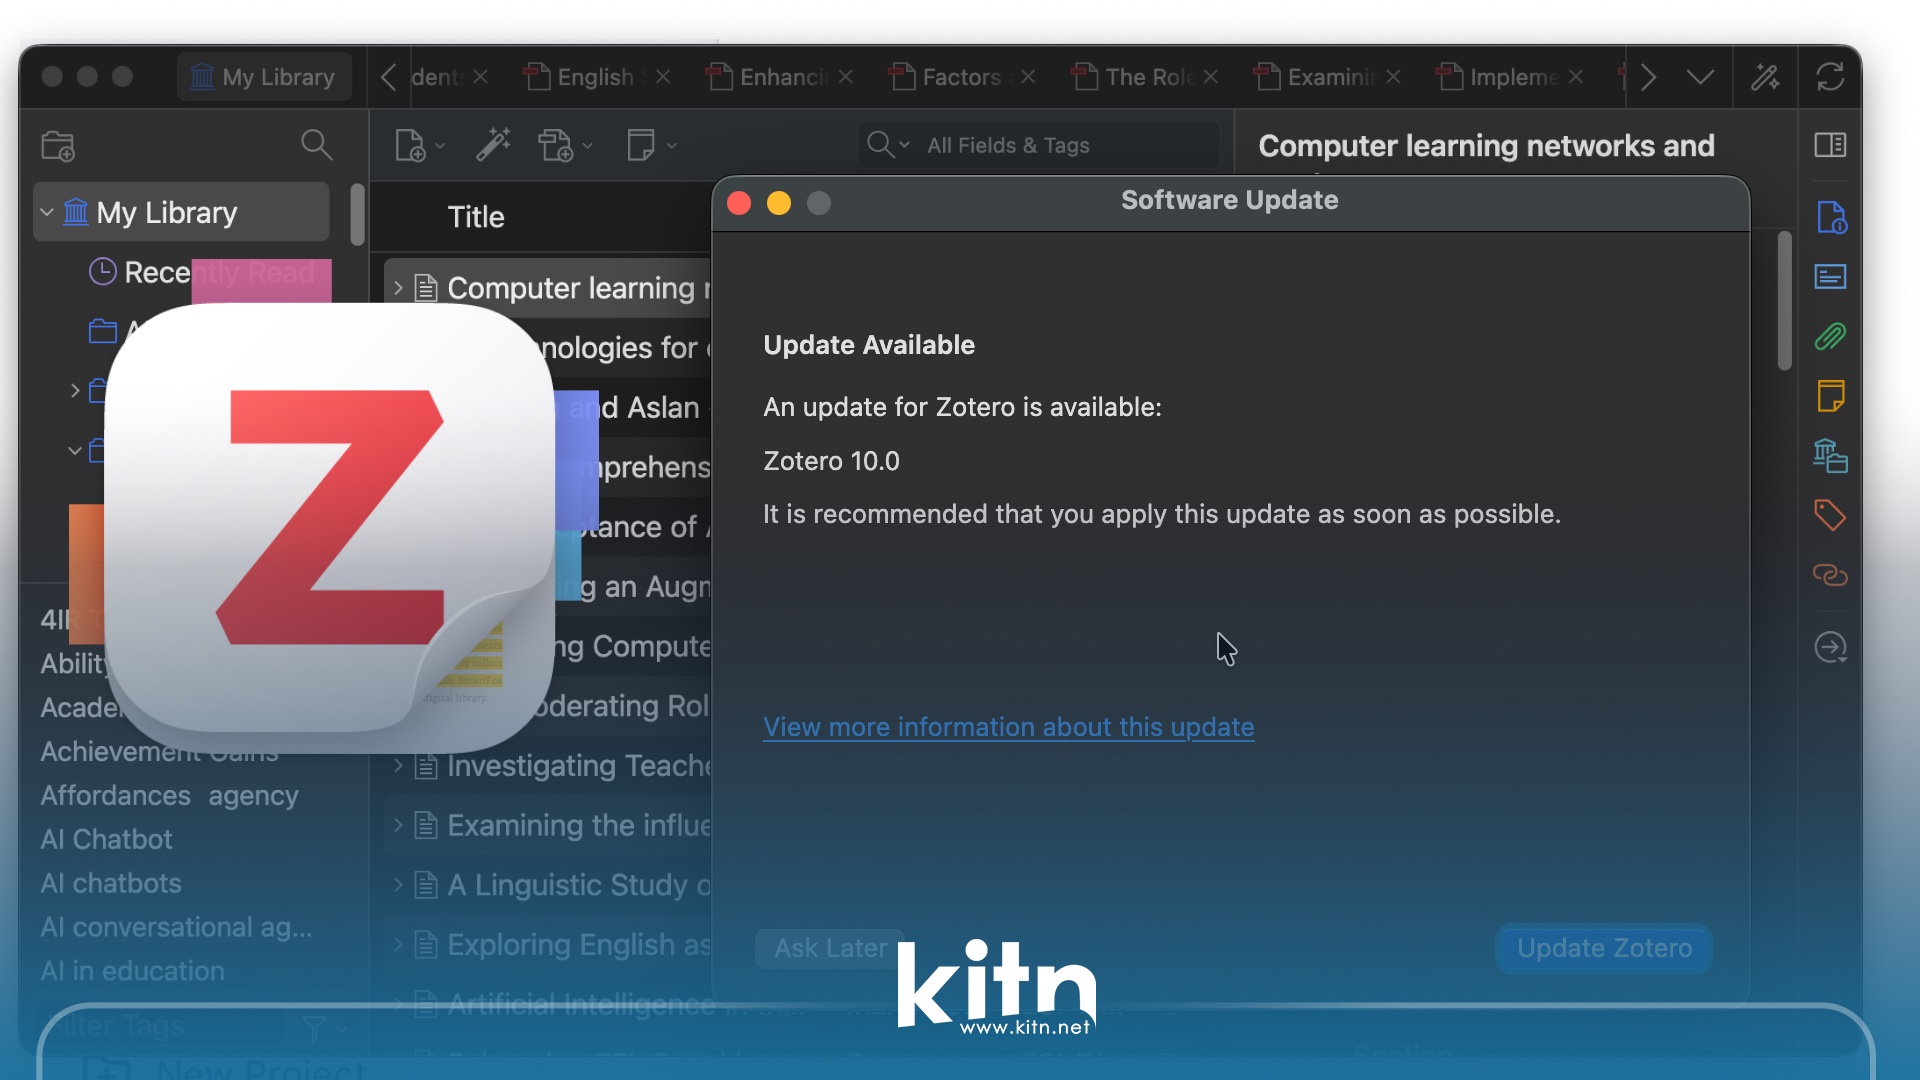1920x1080 pixels.
Task: Select the Exploring English as item
Action: (578, 945)
